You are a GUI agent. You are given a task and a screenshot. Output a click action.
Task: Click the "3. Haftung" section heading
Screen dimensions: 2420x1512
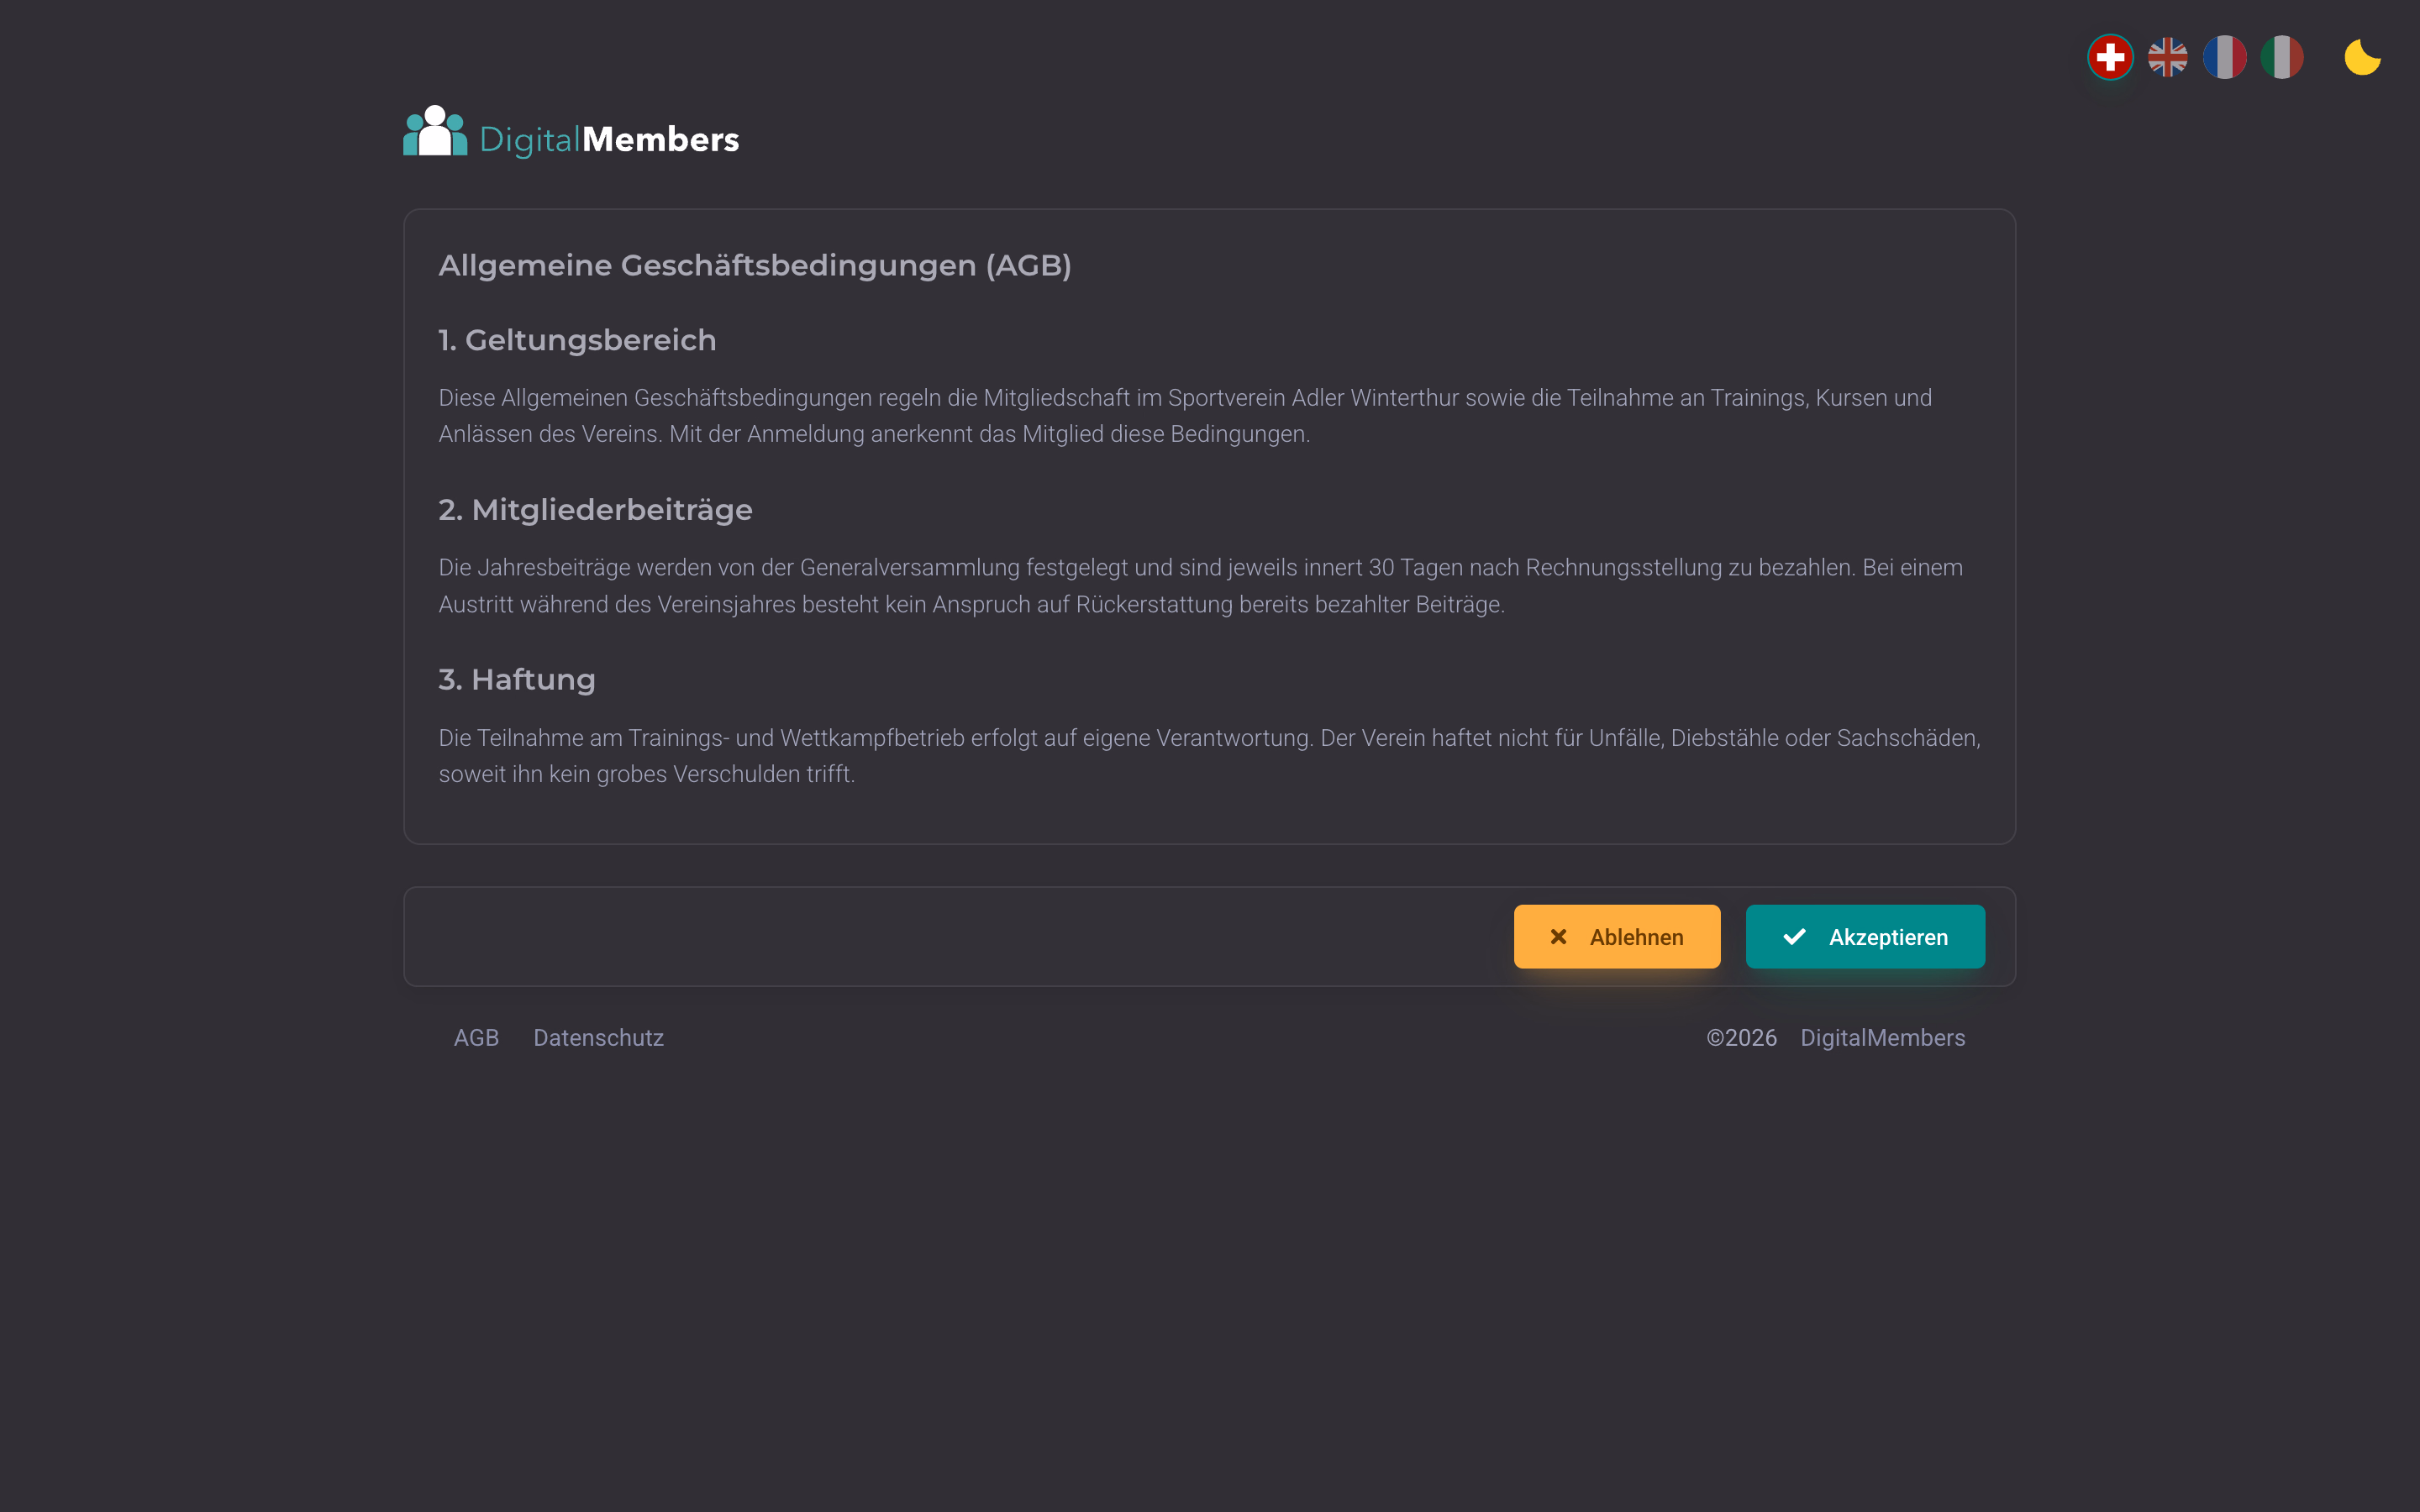[x=517, y=680]
